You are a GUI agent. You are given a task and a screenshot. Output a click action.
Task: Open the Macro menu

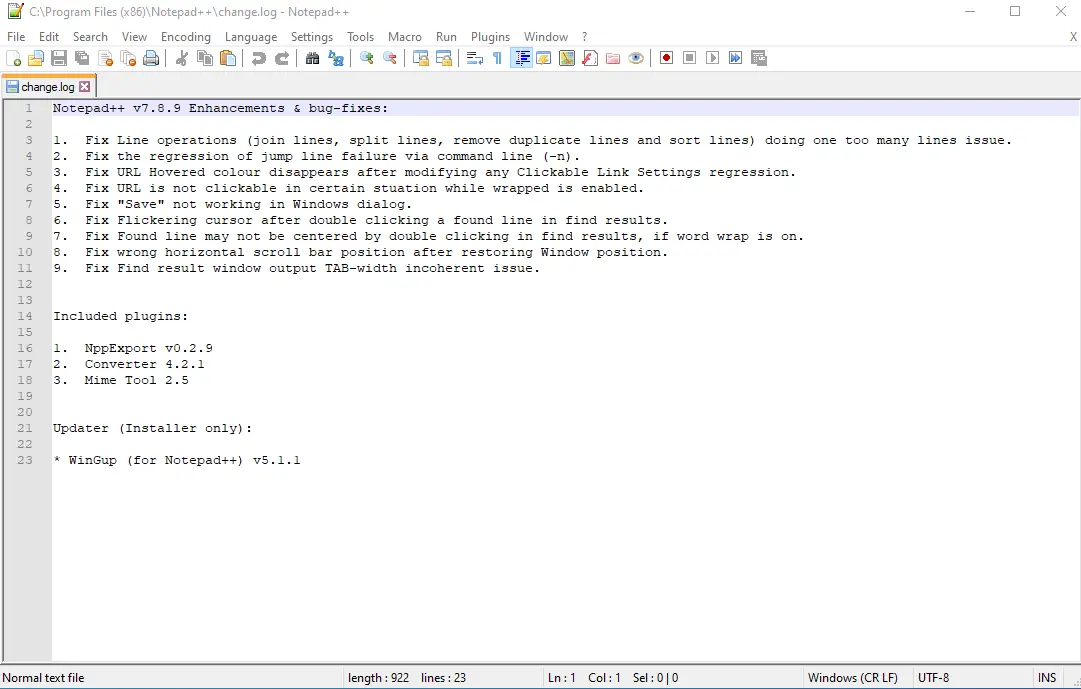pos(405,37)
